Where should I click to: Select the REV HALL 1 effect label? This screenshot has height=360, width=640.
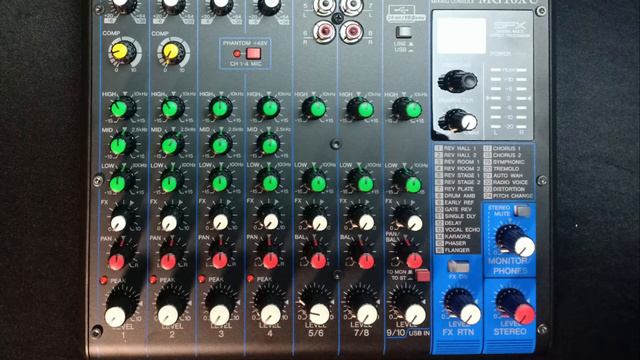pos(460,149)
